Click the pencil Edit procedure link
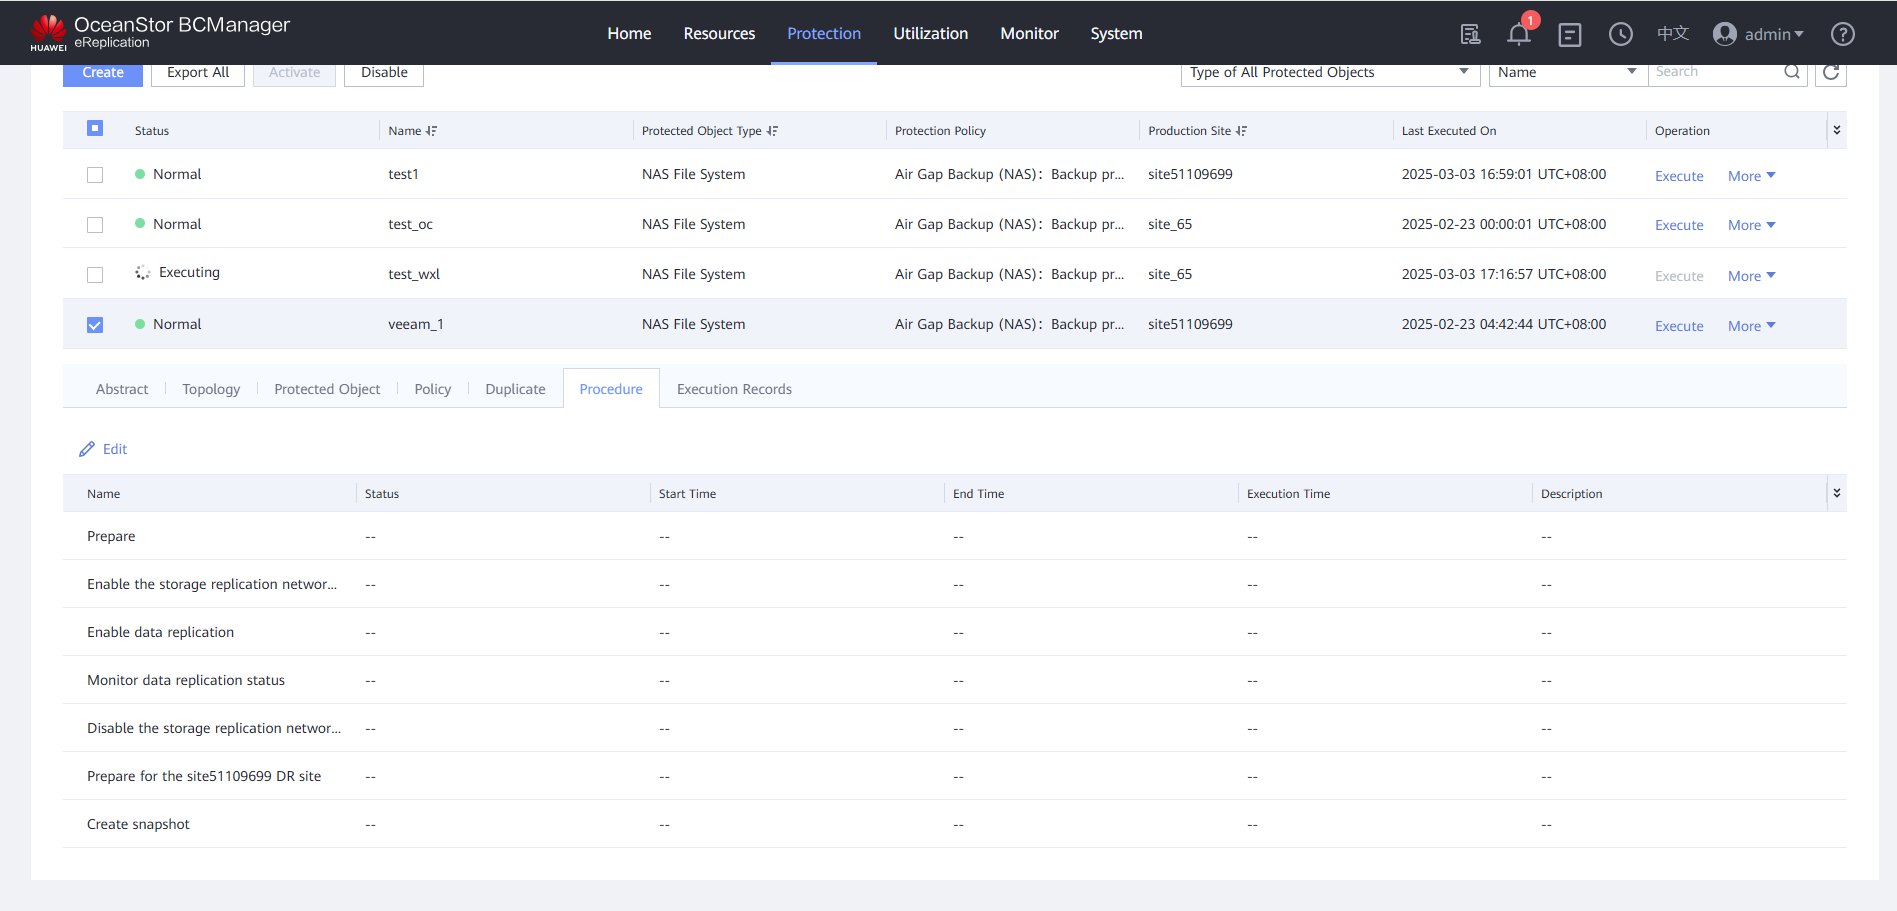1897x911 pixels. 104,449
